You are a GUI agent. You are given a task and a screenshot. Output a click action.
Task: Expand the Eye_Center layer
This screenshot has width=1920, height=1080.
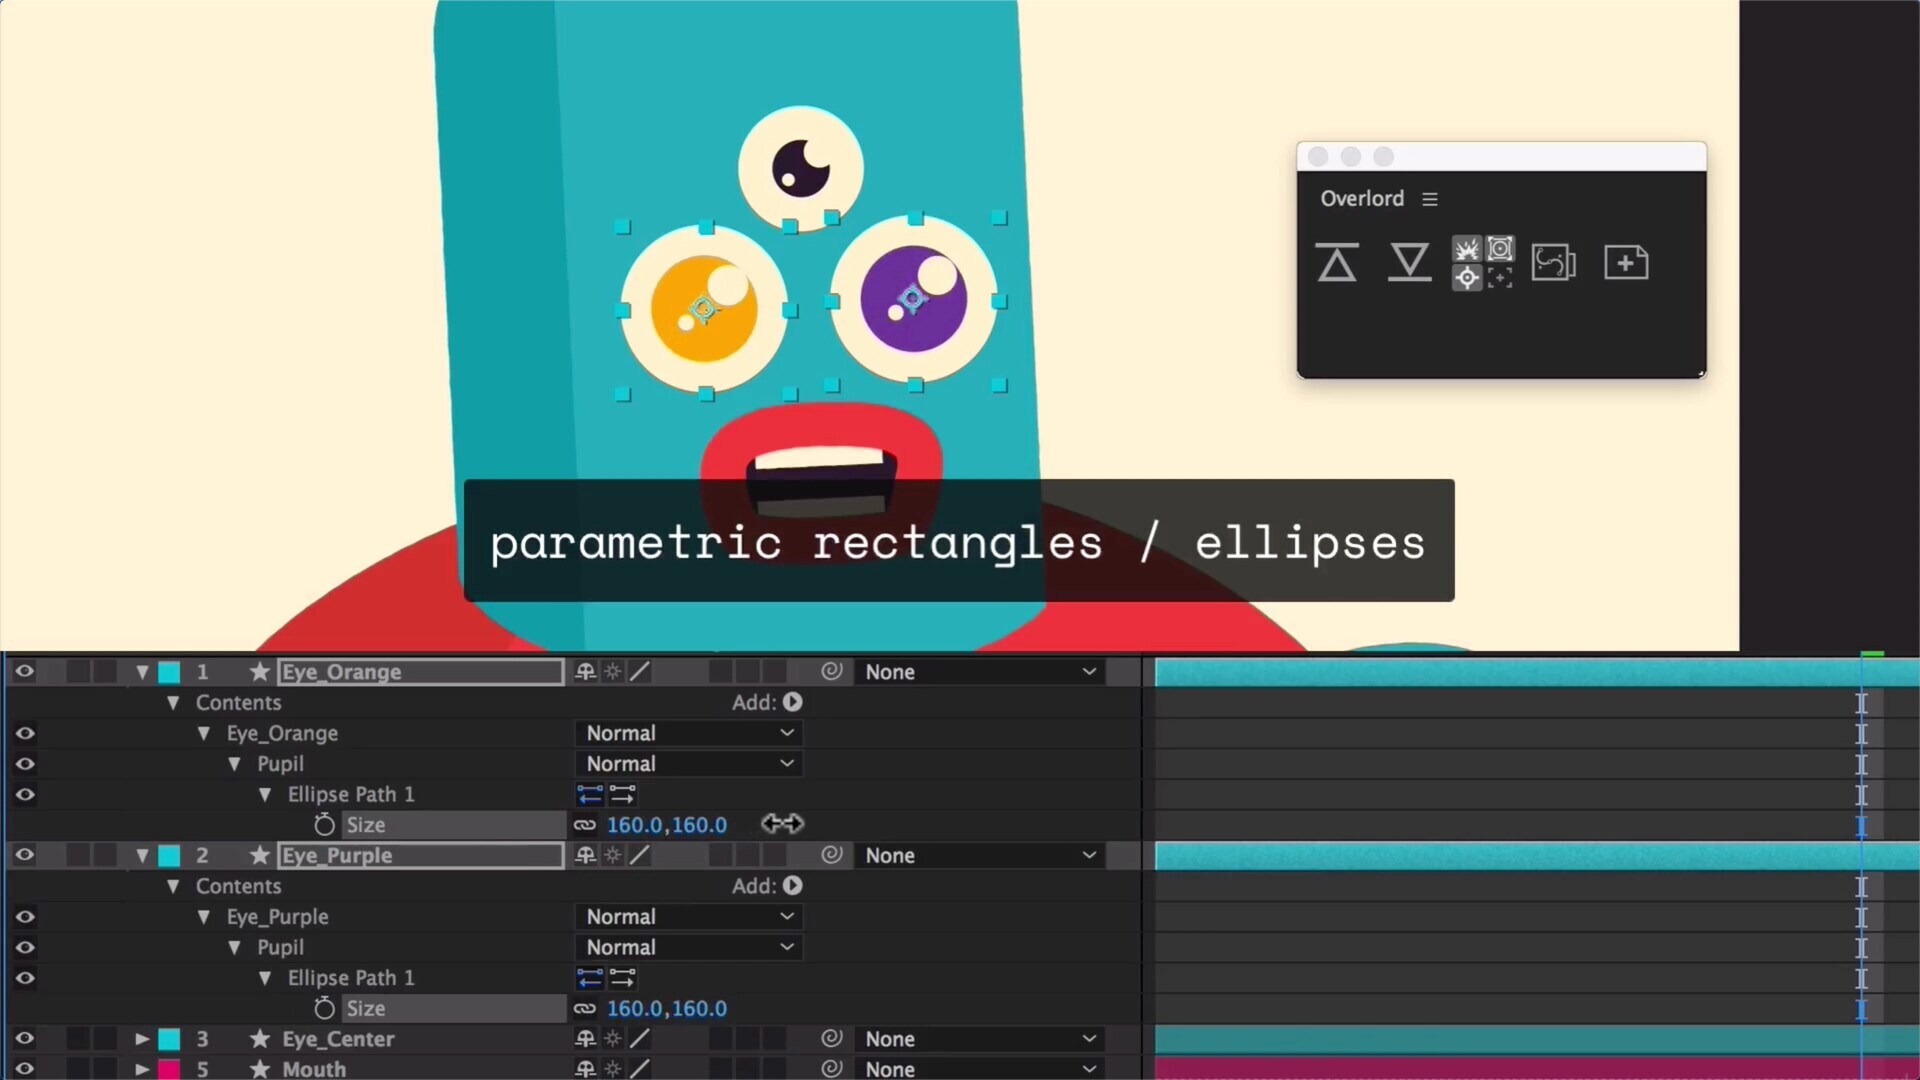[142, 1039]
